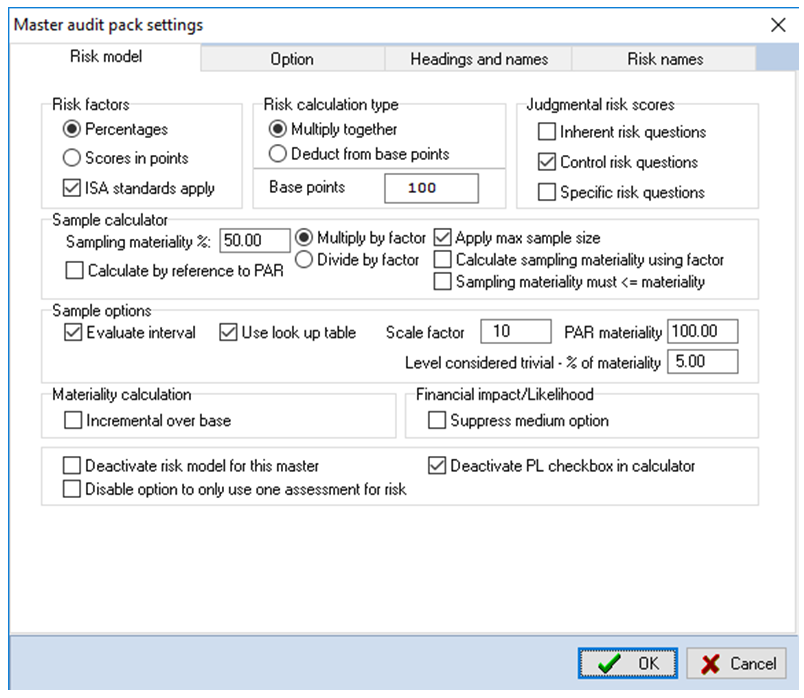This screenshot has width=804, height=698.
Task: Select the Percentages radio button
Action: pyautogui.click(x=72, y=129)
